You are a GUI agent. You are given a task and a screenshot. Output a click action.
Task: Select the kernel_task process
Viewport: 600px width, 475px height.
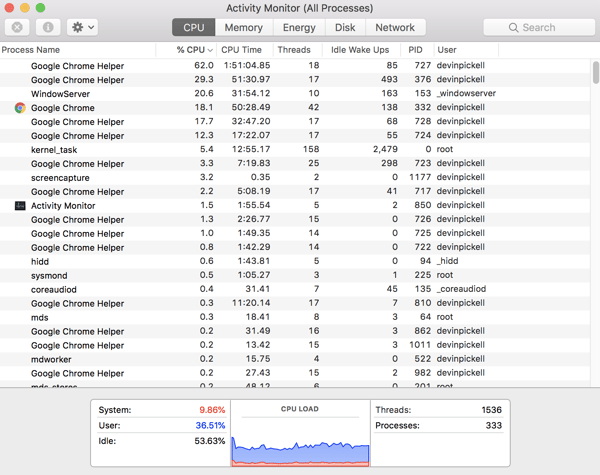click(295, 150)
